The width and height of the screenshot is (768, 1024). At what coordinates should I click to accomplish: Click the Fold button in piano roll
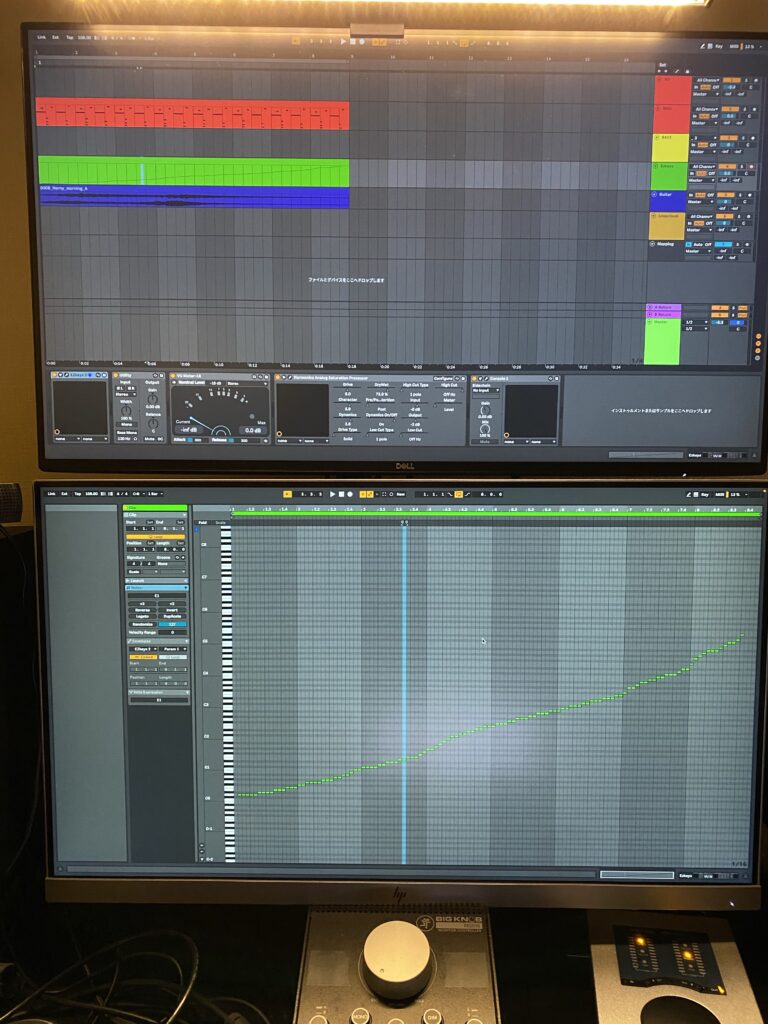point(201,522)
